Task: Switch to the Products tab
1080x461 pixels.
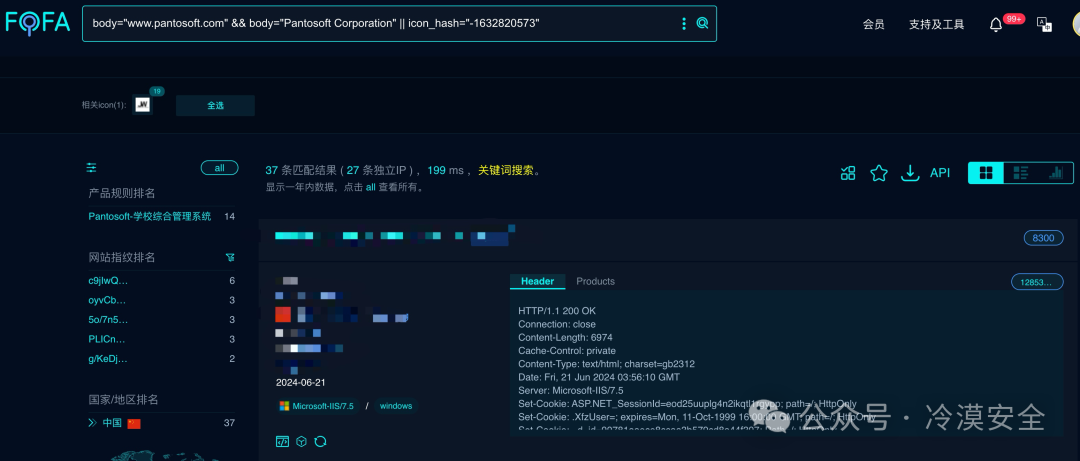Action: (595, 281)
